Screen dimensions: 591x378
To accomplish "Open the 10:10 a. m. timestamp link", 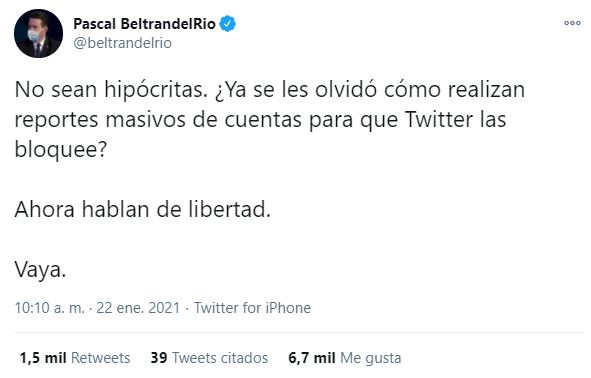I will point(50,308).
